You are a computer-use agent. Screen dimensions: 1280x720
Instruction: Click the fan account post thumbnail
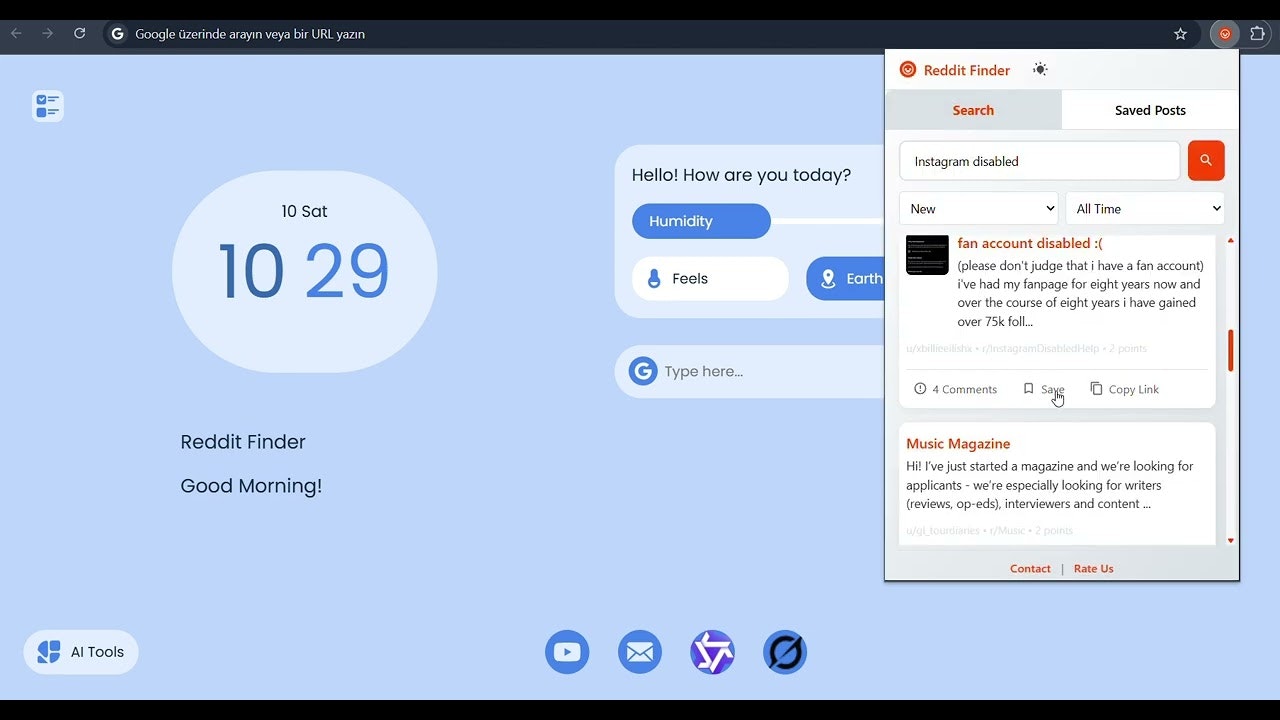(927, 255)
